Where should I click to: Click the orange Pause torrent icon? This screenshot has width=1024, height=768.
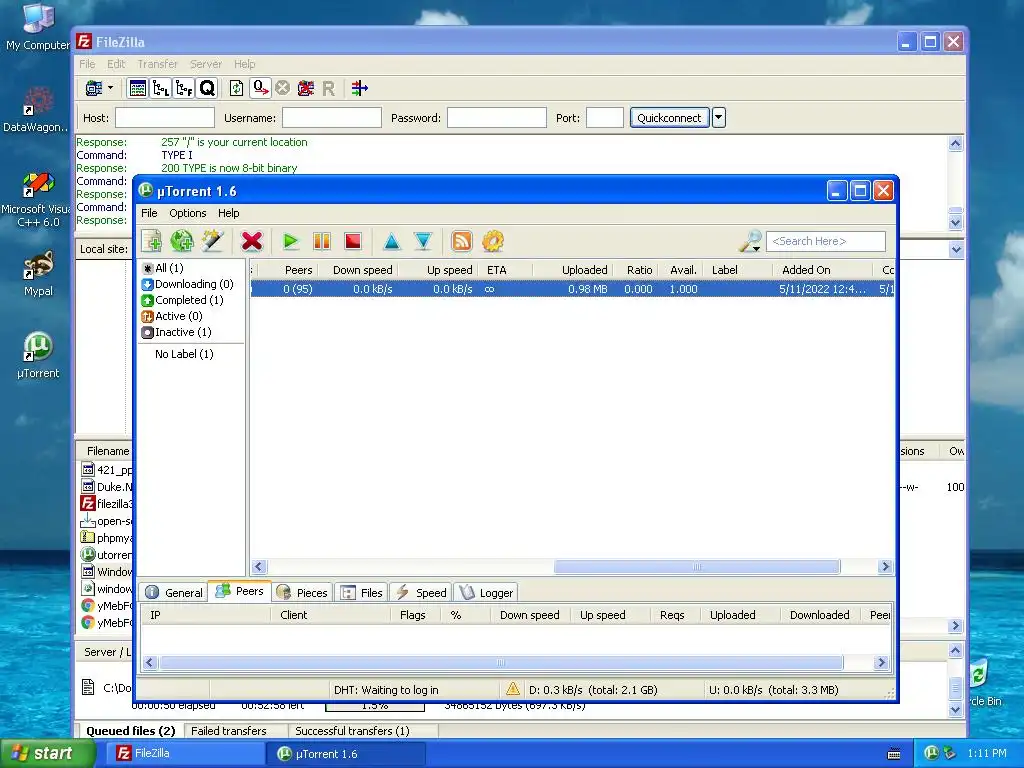click(x=322, y=241)
